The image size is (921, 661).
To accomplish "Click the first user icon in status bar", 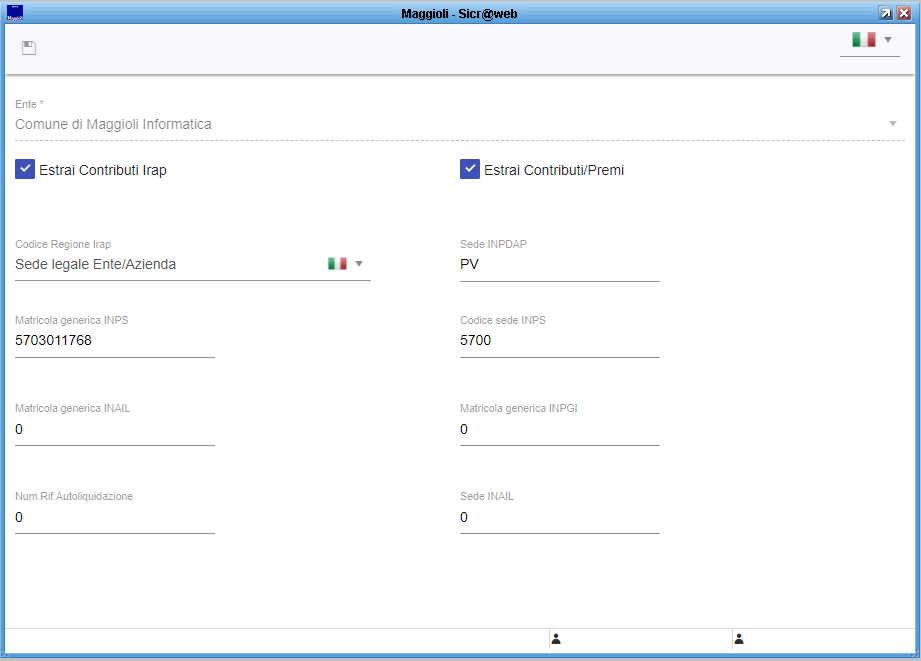I will (x=556, y=639).
